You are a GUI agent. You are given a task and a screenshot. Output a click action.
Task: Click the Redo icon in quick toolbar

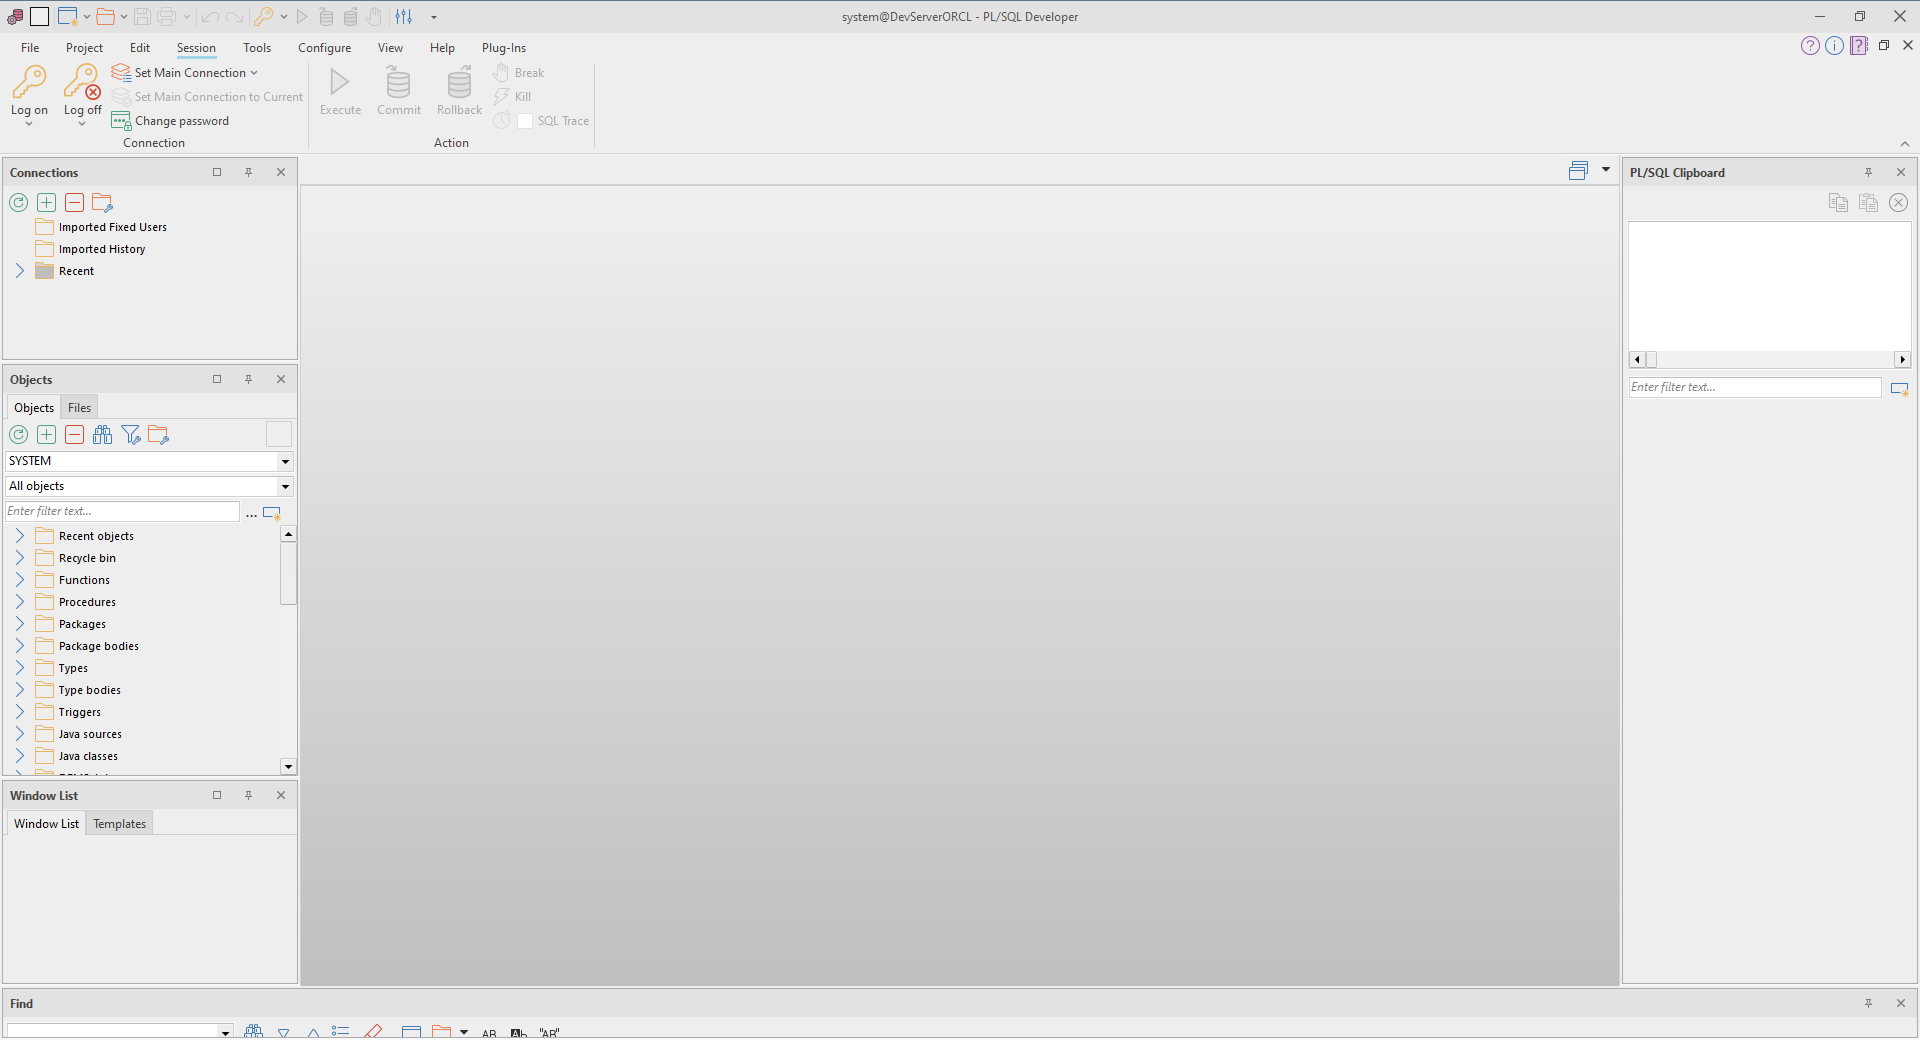point(234,17)
